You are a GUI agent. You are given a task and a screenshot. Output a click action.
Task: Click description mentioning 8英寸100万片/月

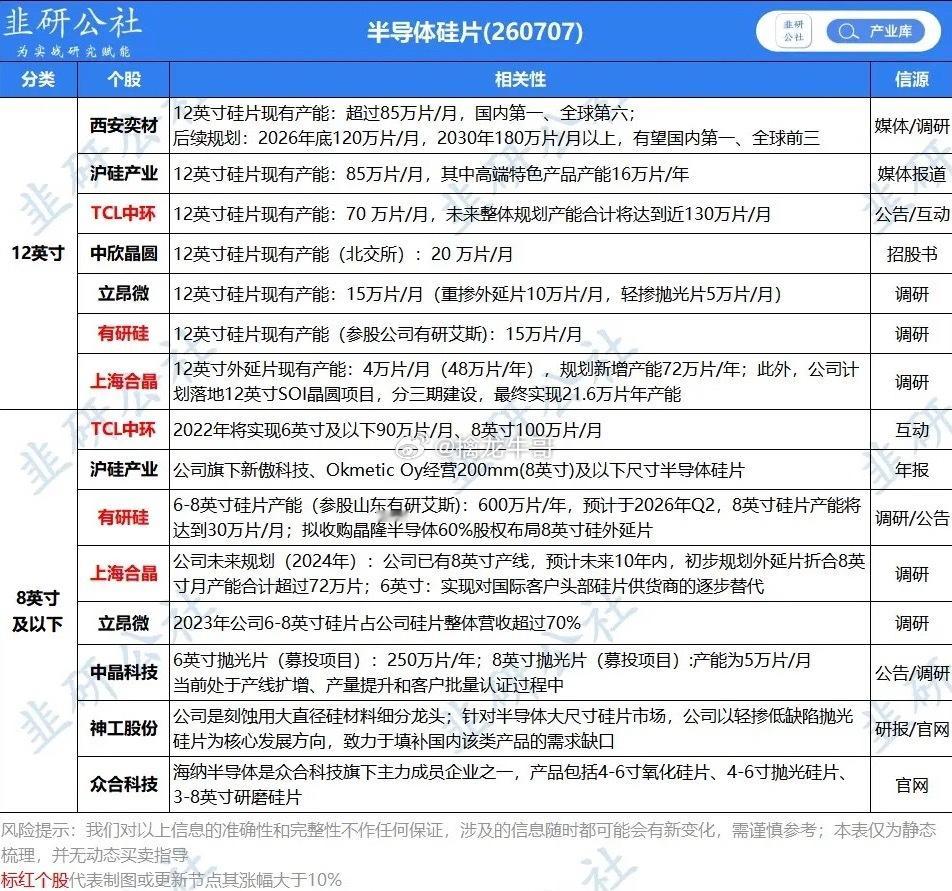click(387, 430)
